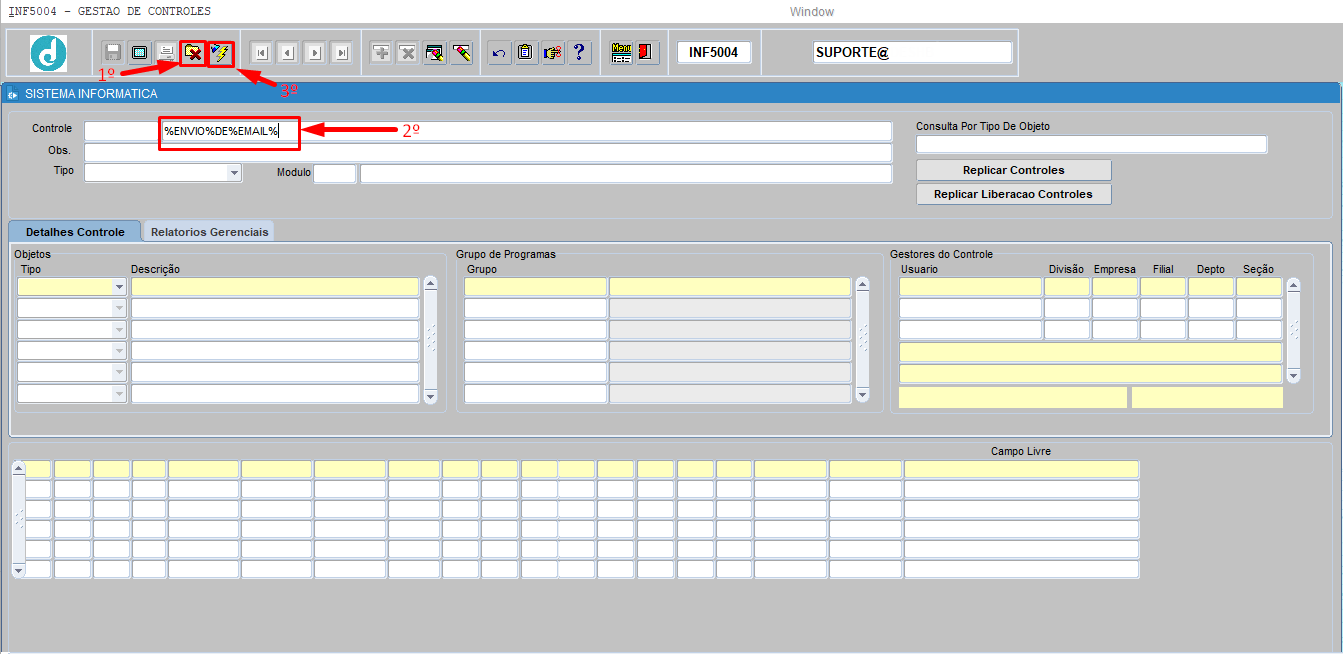Click down arrow of Objetos scrollbar

[x=431, y=396]
